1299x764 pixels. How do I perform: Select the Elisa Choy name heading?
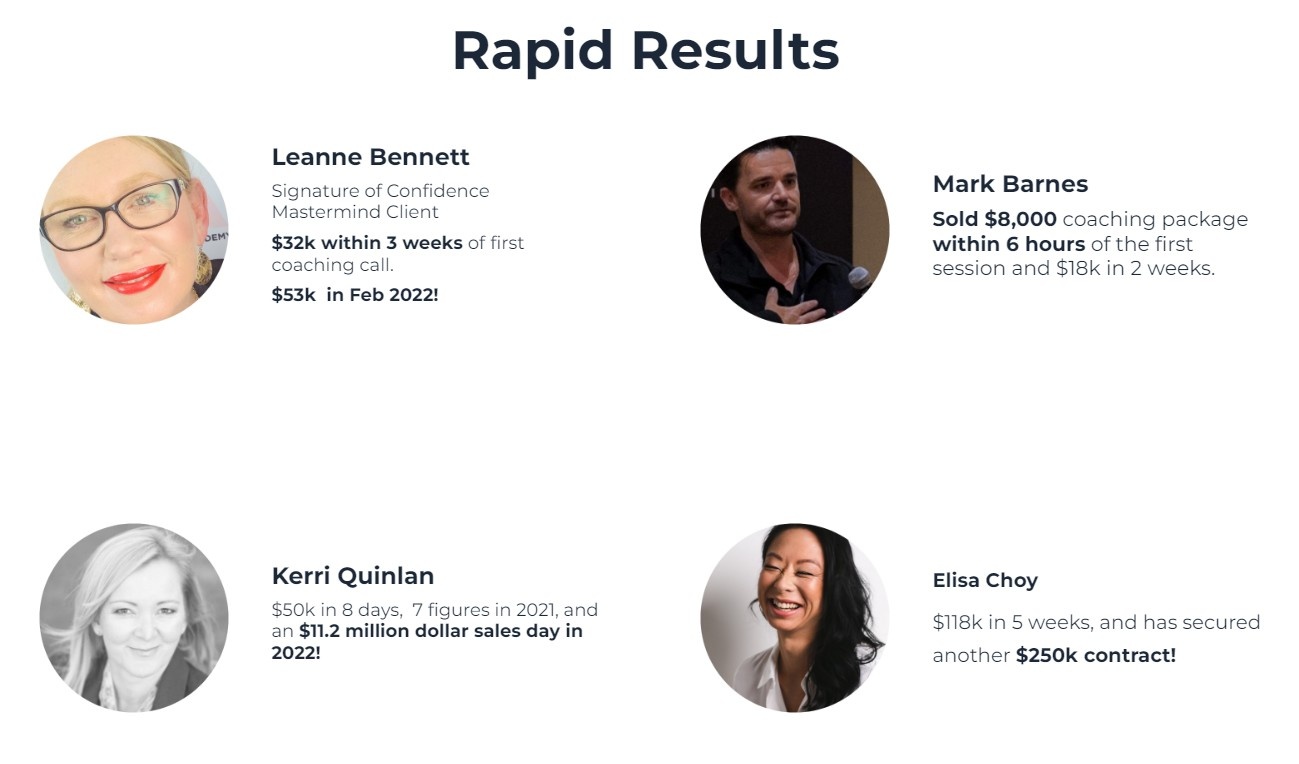click(x=985, y=580)
